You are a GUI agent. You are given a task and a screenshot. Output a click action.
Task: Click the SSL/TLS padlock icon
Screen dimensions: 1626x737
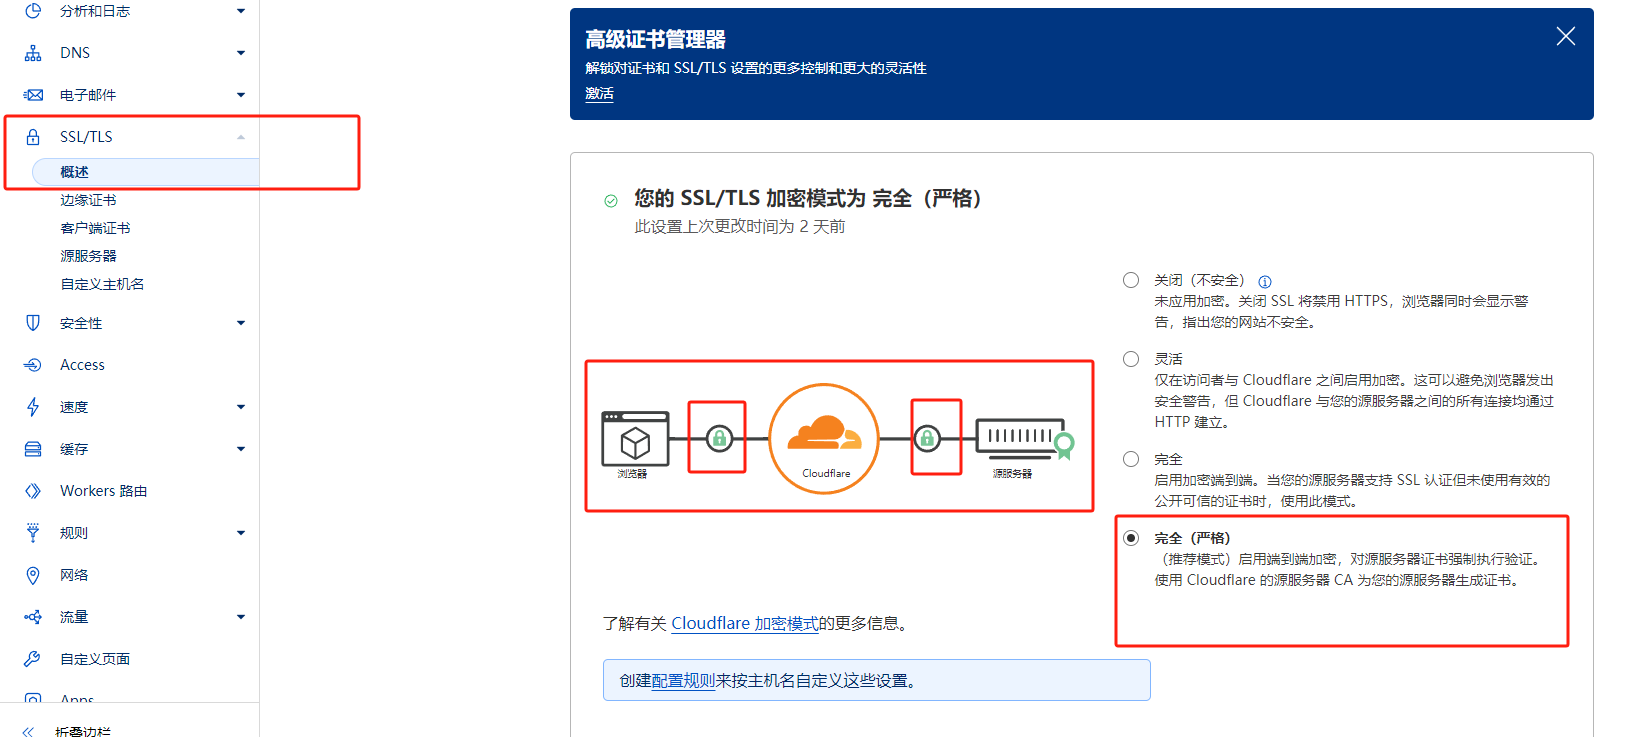(33, 137)
